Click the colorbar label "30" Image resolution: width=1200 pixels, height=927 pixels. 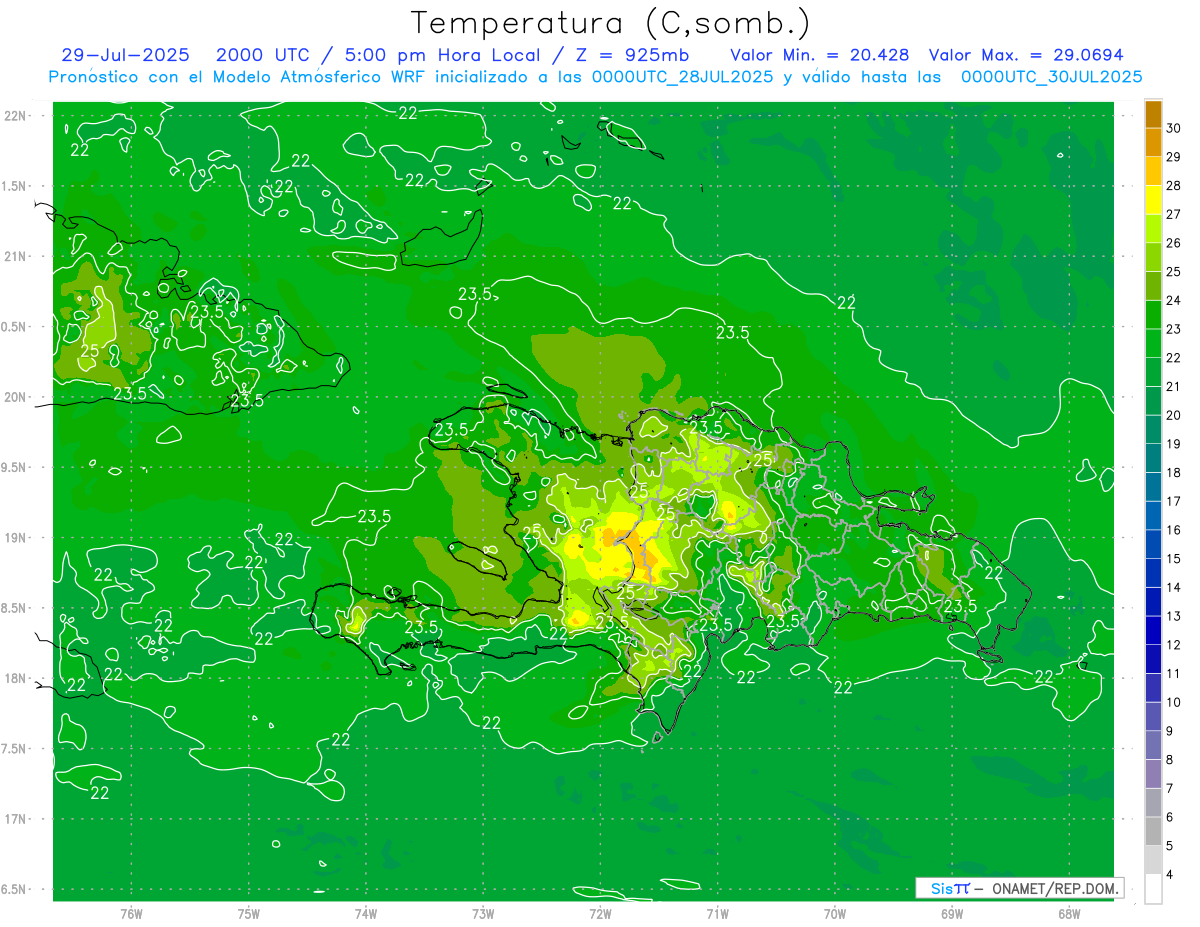click(x=1174, y=129)
